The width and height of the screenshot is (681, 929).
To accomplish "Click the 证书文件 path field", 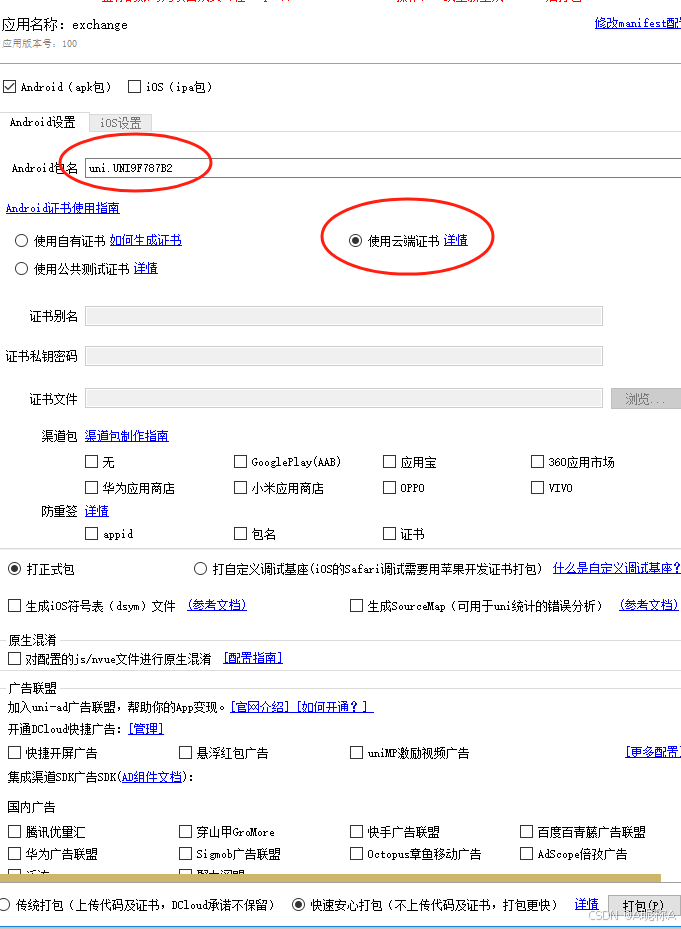I will 344,398.
